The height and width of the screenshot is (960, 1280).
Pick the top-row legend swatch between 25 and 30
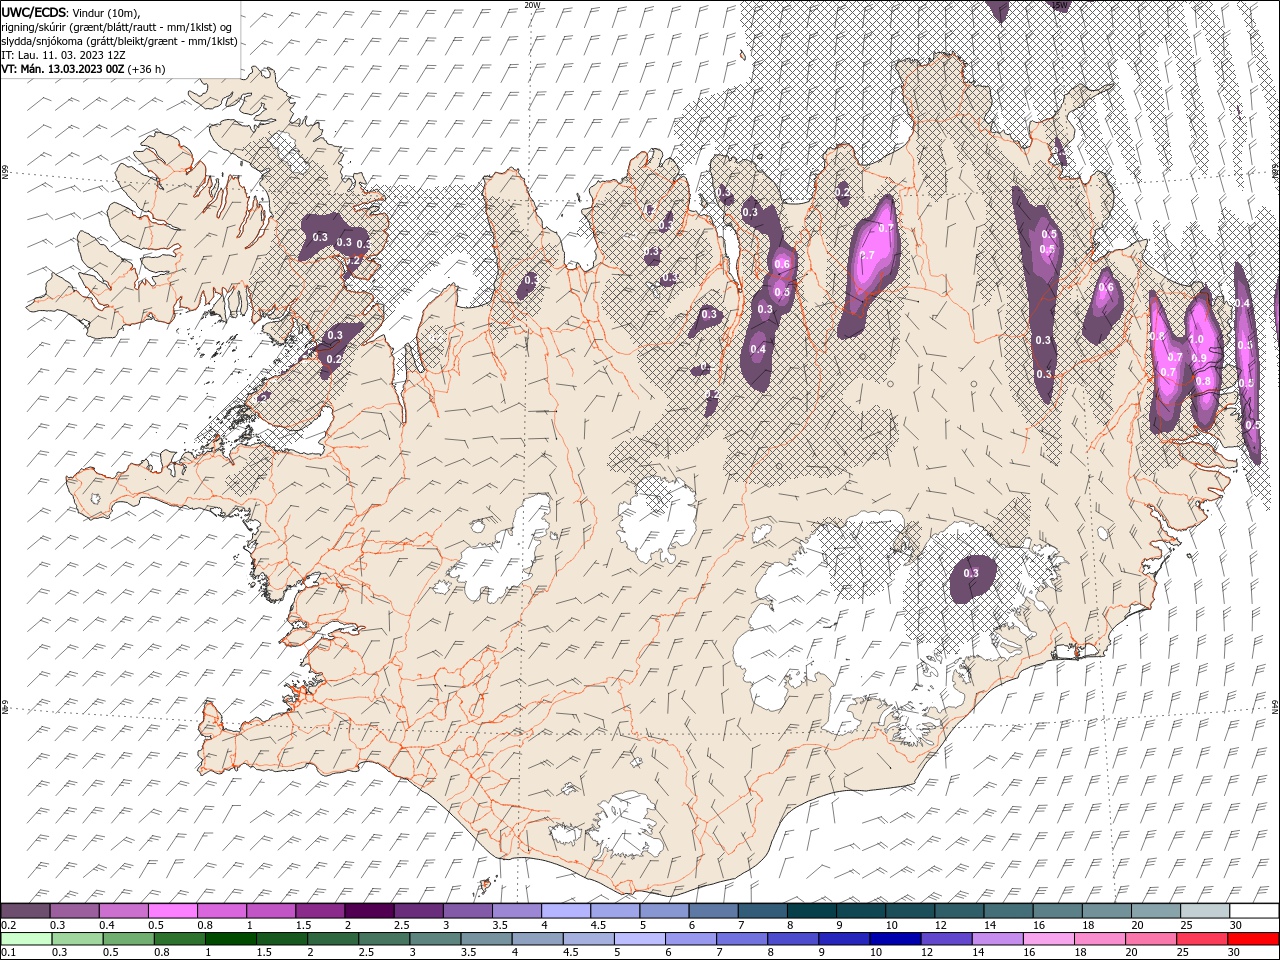pyautogui.click(x=1204, y=911)
